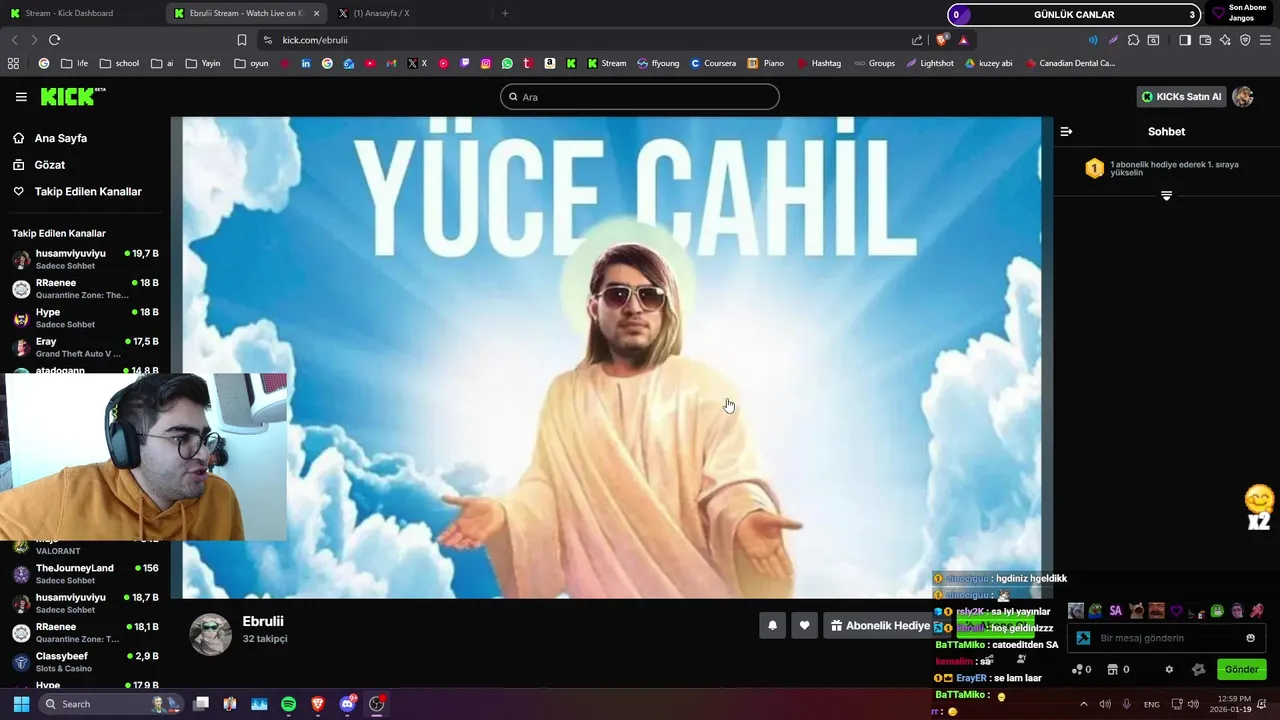Open the Kick sidebar hamburger menu
1280x720 pixels.
coord(21,97)
